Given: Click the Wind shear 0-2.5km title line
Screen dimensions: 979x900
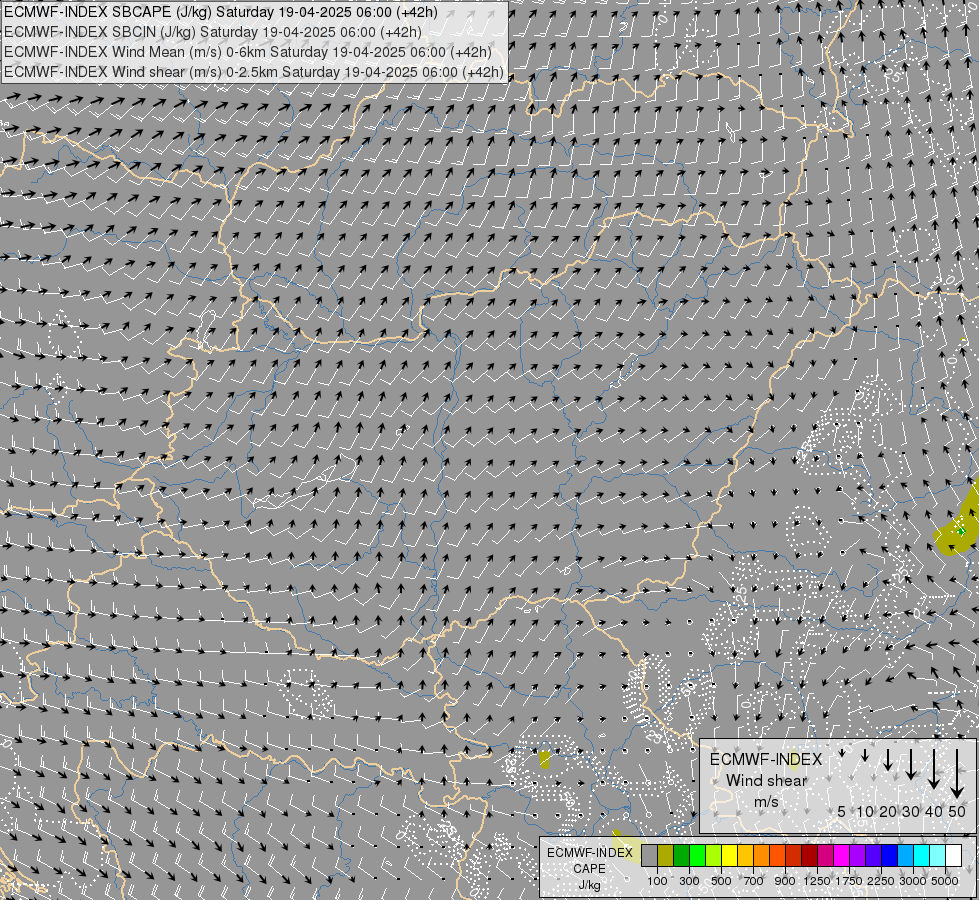Looking at the screenshot, I should click(x=253, y=72).
